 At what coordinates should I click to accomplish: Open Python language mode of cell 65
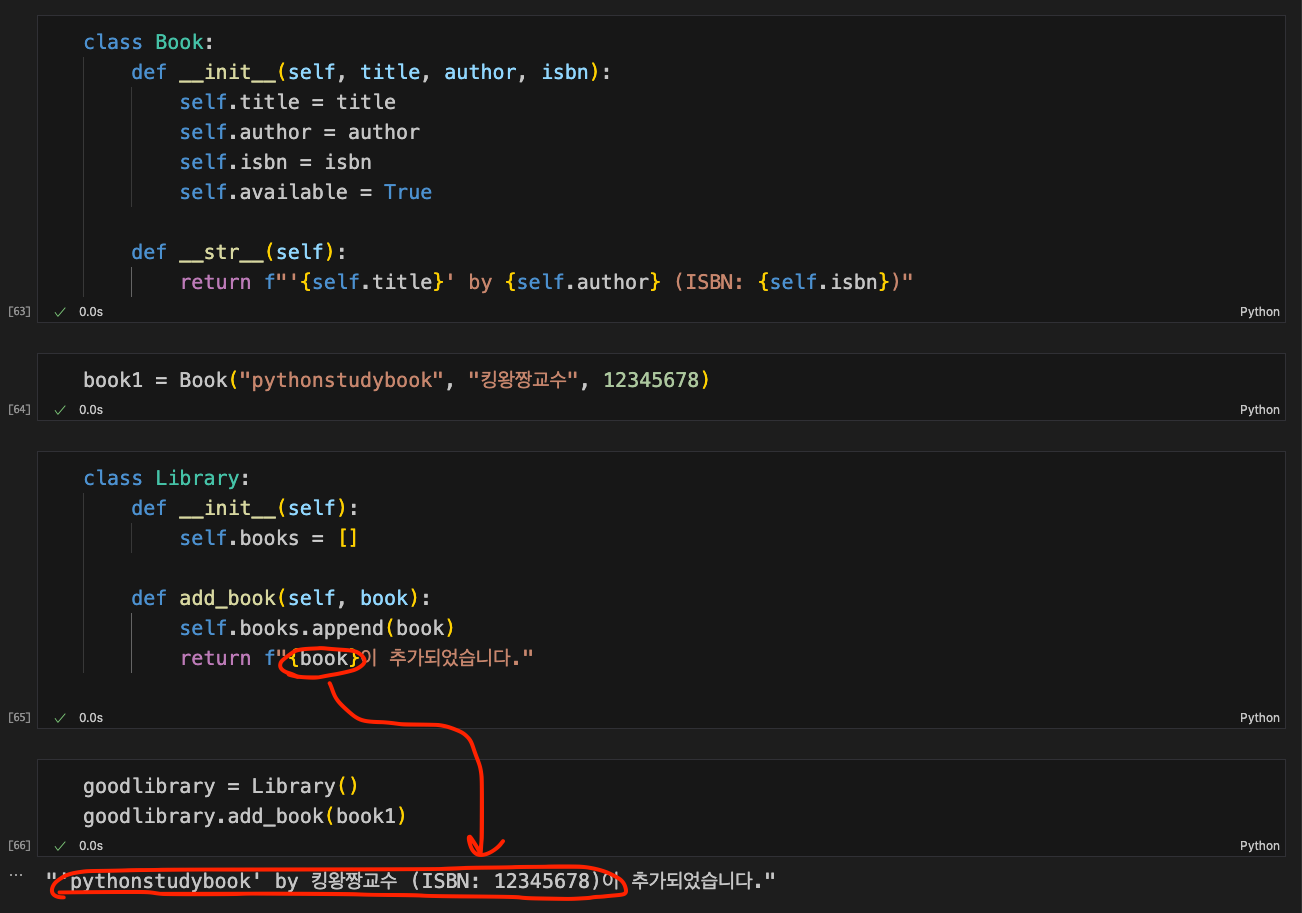pyautogui.click(x=1259, y=718)
